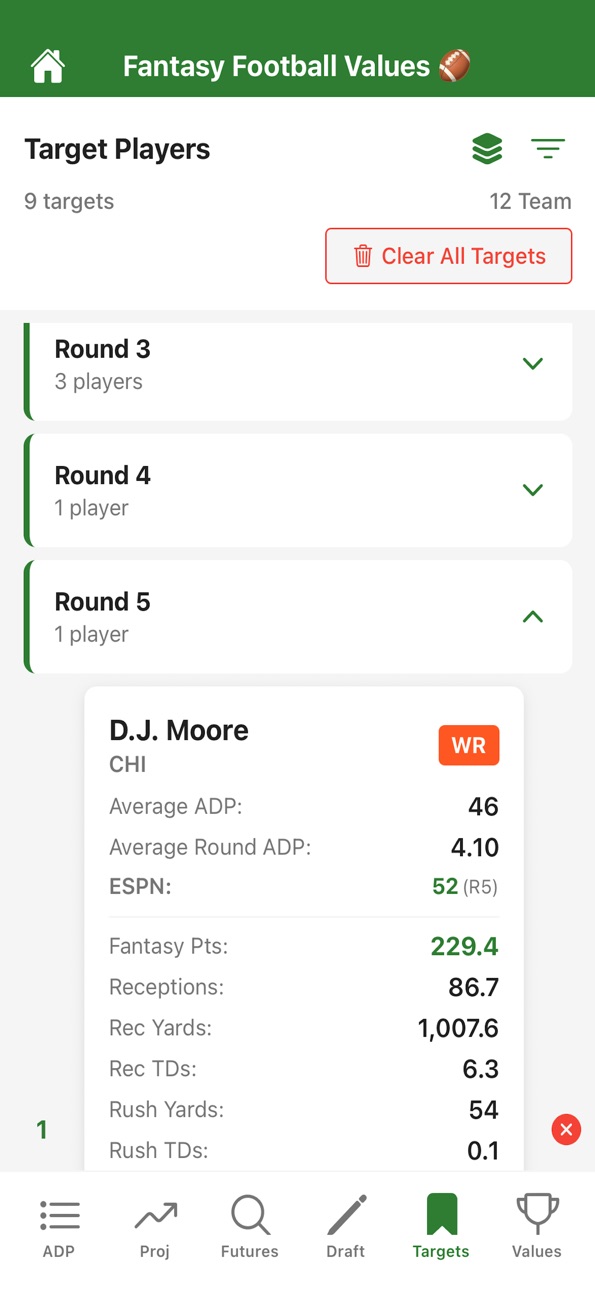Image resolution: width=595 pixels, height=1290 pixels.
Task: Collapse the Round 5 section chevron
Action: tap(533, 617)
